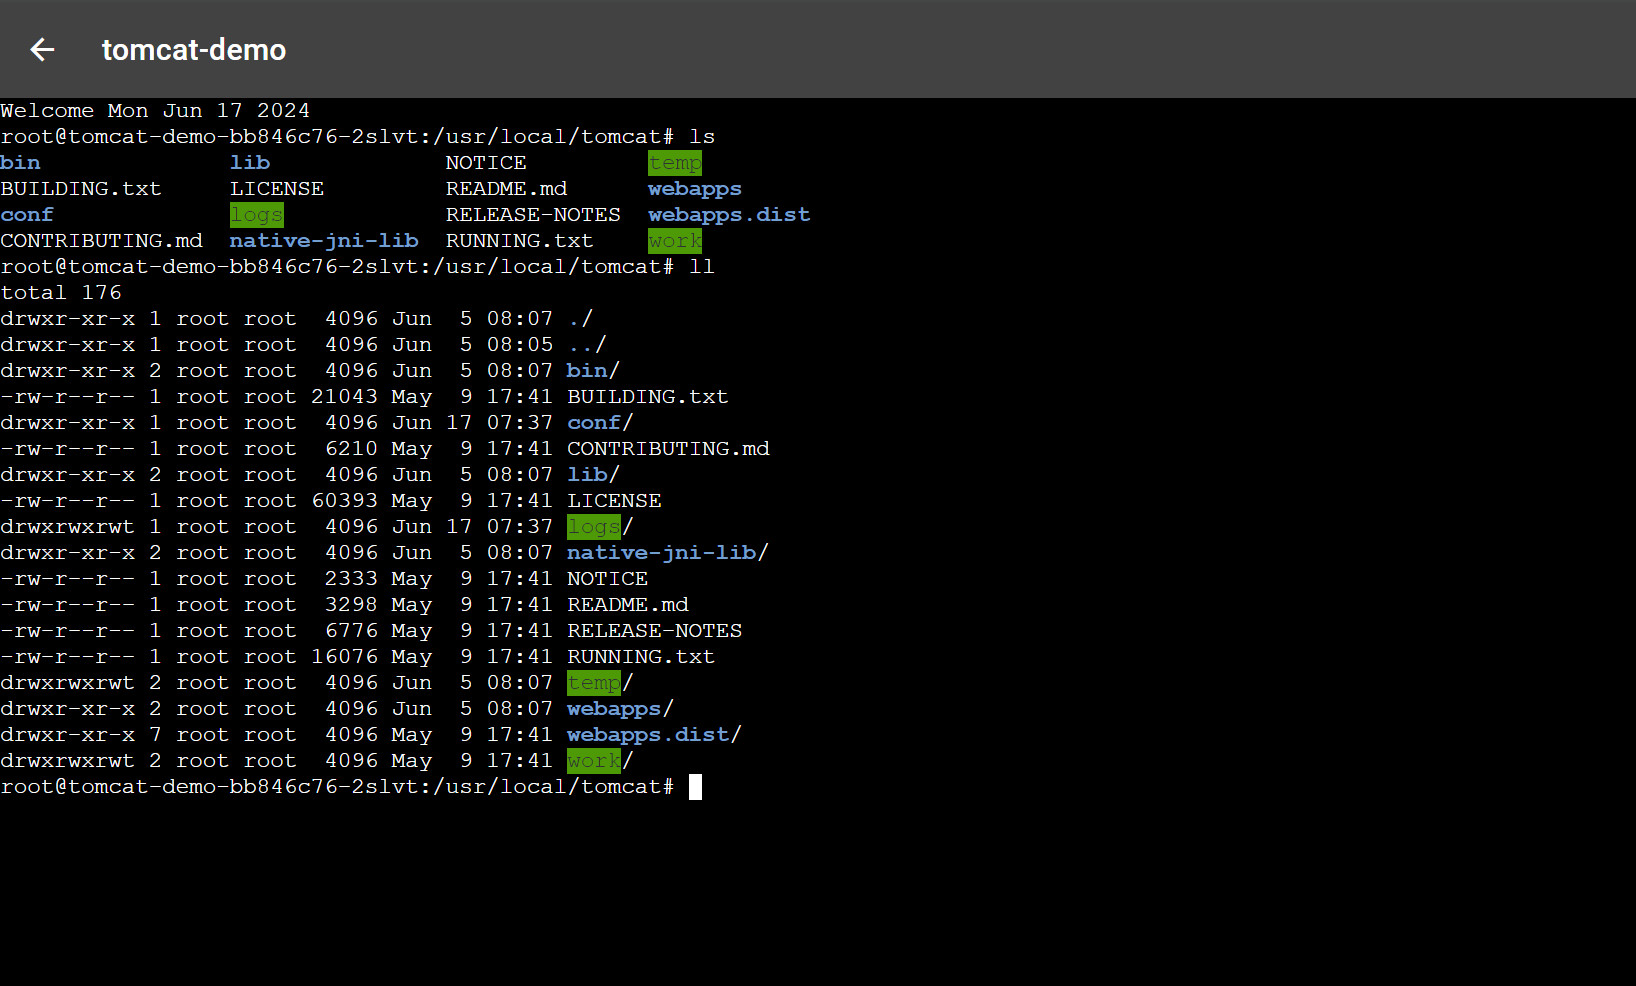
Task: Click RUNNING.txt in the long listing
Action: coord(641,657)
